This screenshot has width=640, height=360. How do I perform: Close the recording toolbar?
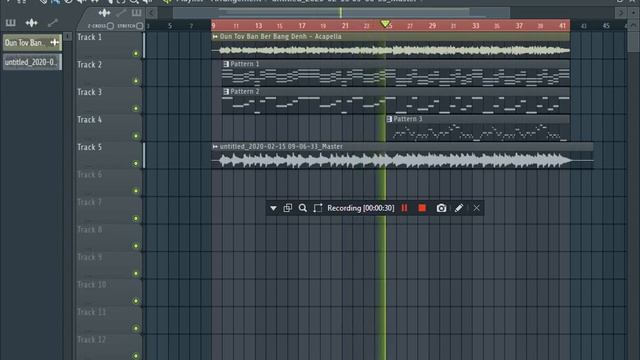[x=477, y=208]
